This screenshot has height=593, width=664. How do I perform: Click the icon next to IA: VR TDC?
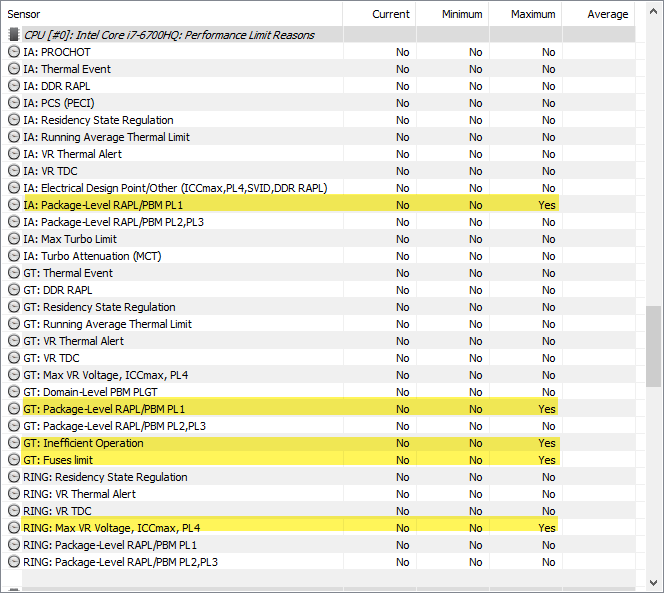click(14, 171)
